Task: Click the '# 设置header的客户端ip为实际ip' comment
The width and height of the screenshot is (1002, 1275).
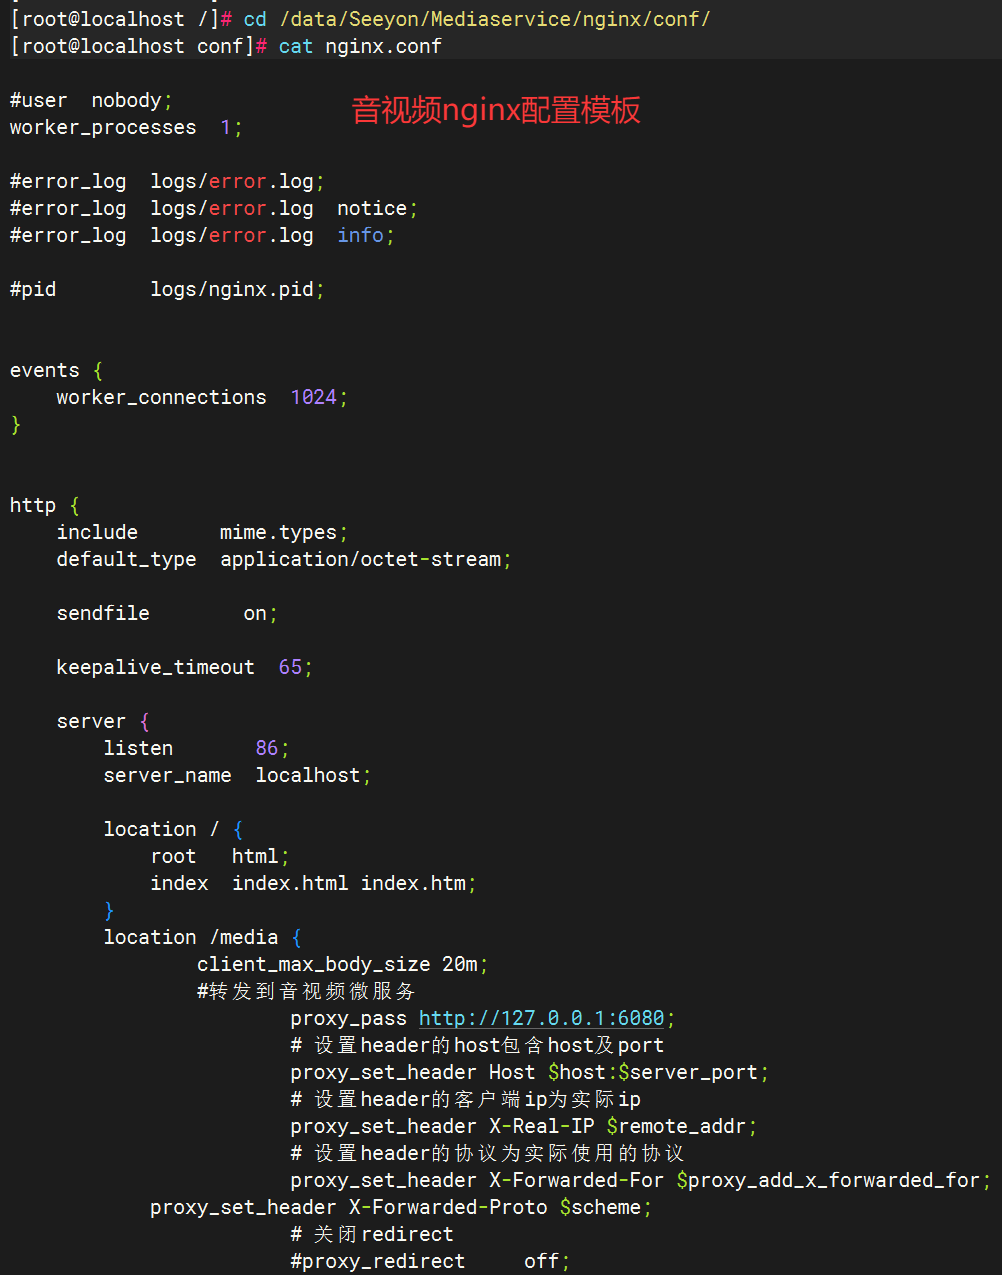Action: pos(466,1099)
